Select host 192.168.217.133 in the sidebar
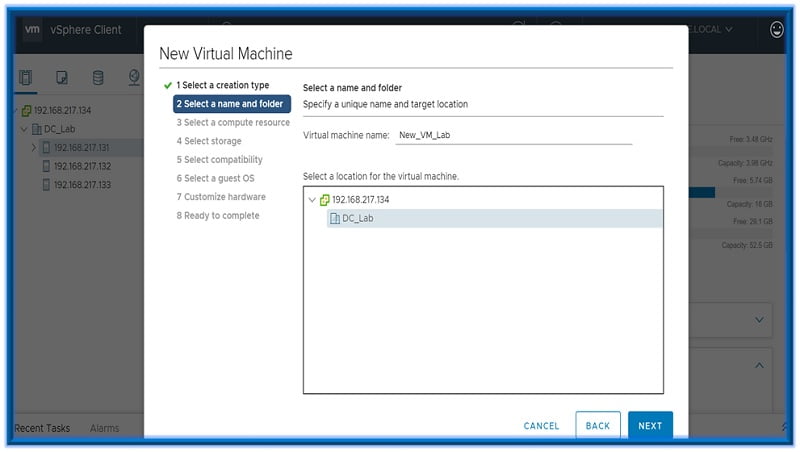 coord(81,185)
